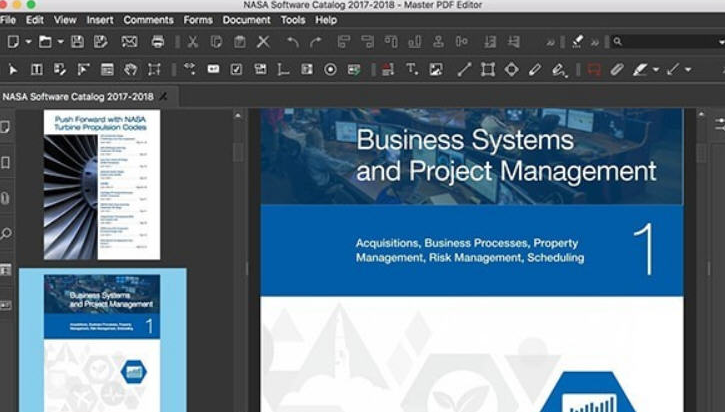Select the Pencil drawing tool
This screenshot has height=412, width=725.
(535, 69)
